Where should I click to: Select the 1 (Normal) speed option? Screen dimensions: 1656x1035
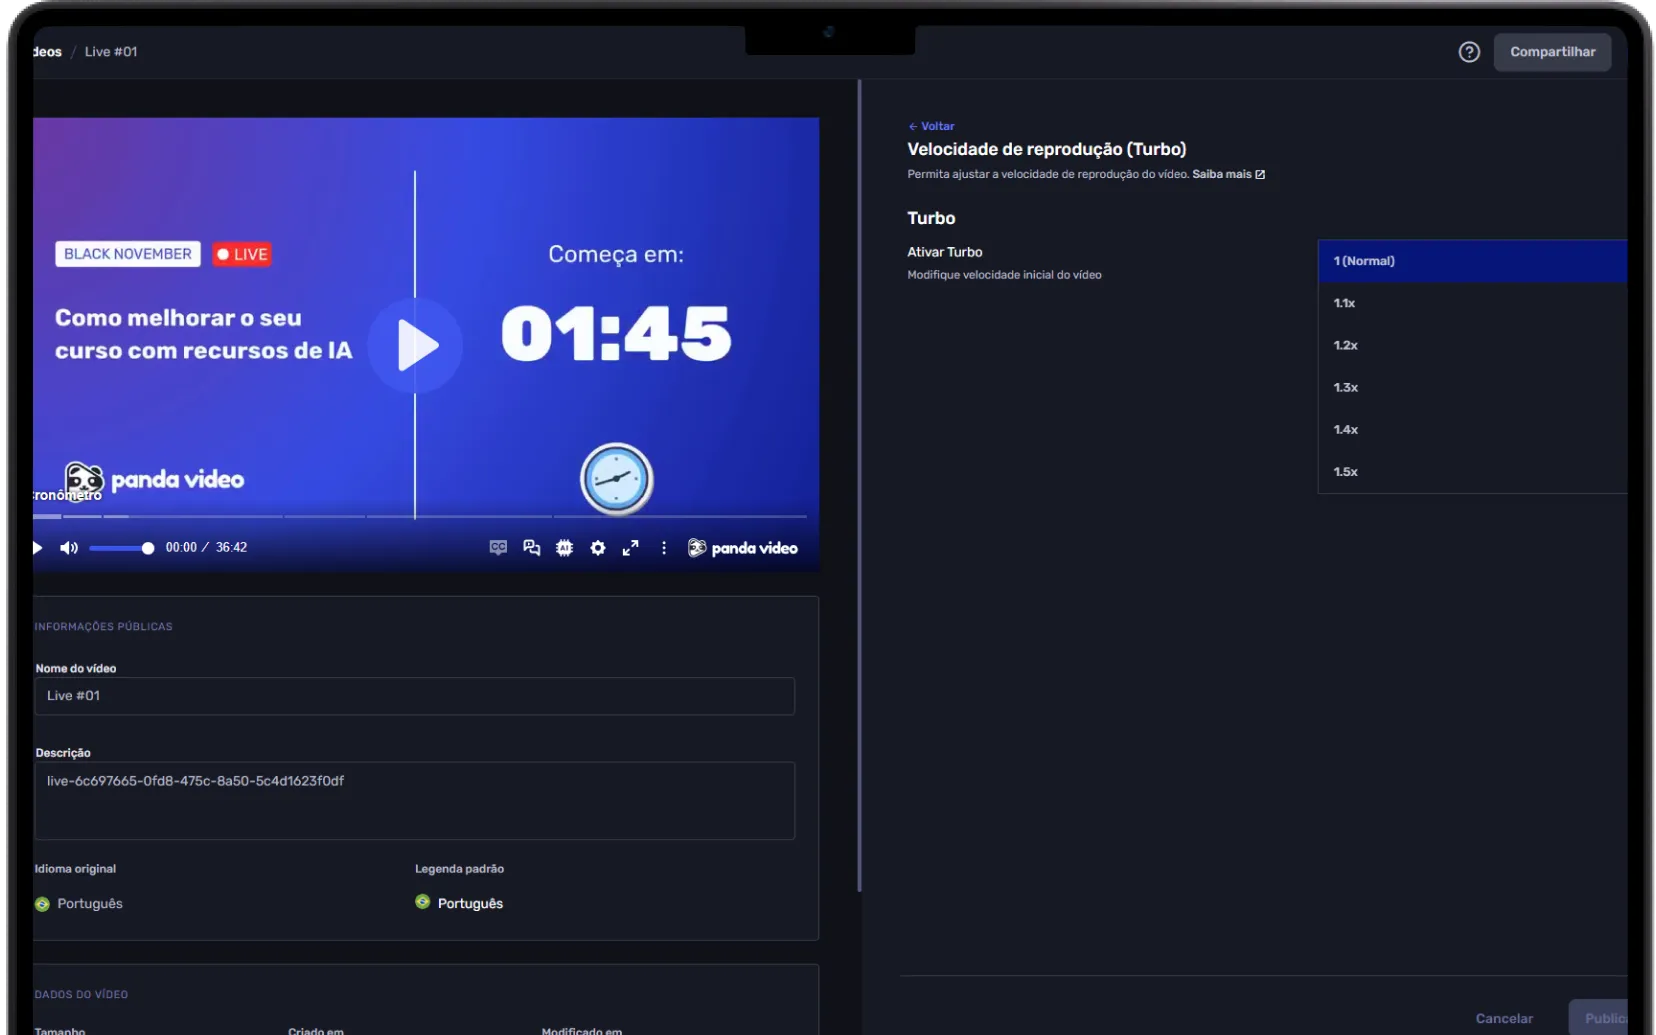point(1472,261)
